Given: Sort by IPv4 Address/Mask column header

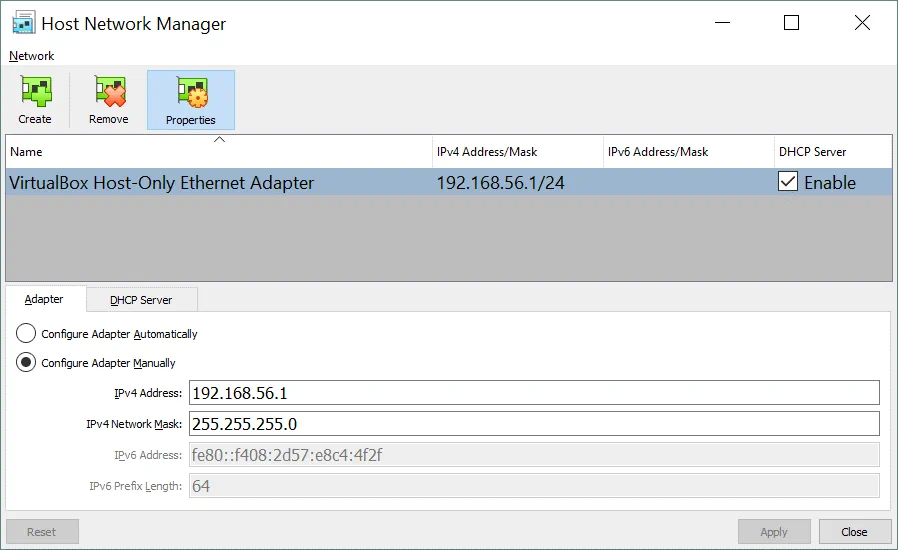Looking at the screenshot, I should coord(487,152).
